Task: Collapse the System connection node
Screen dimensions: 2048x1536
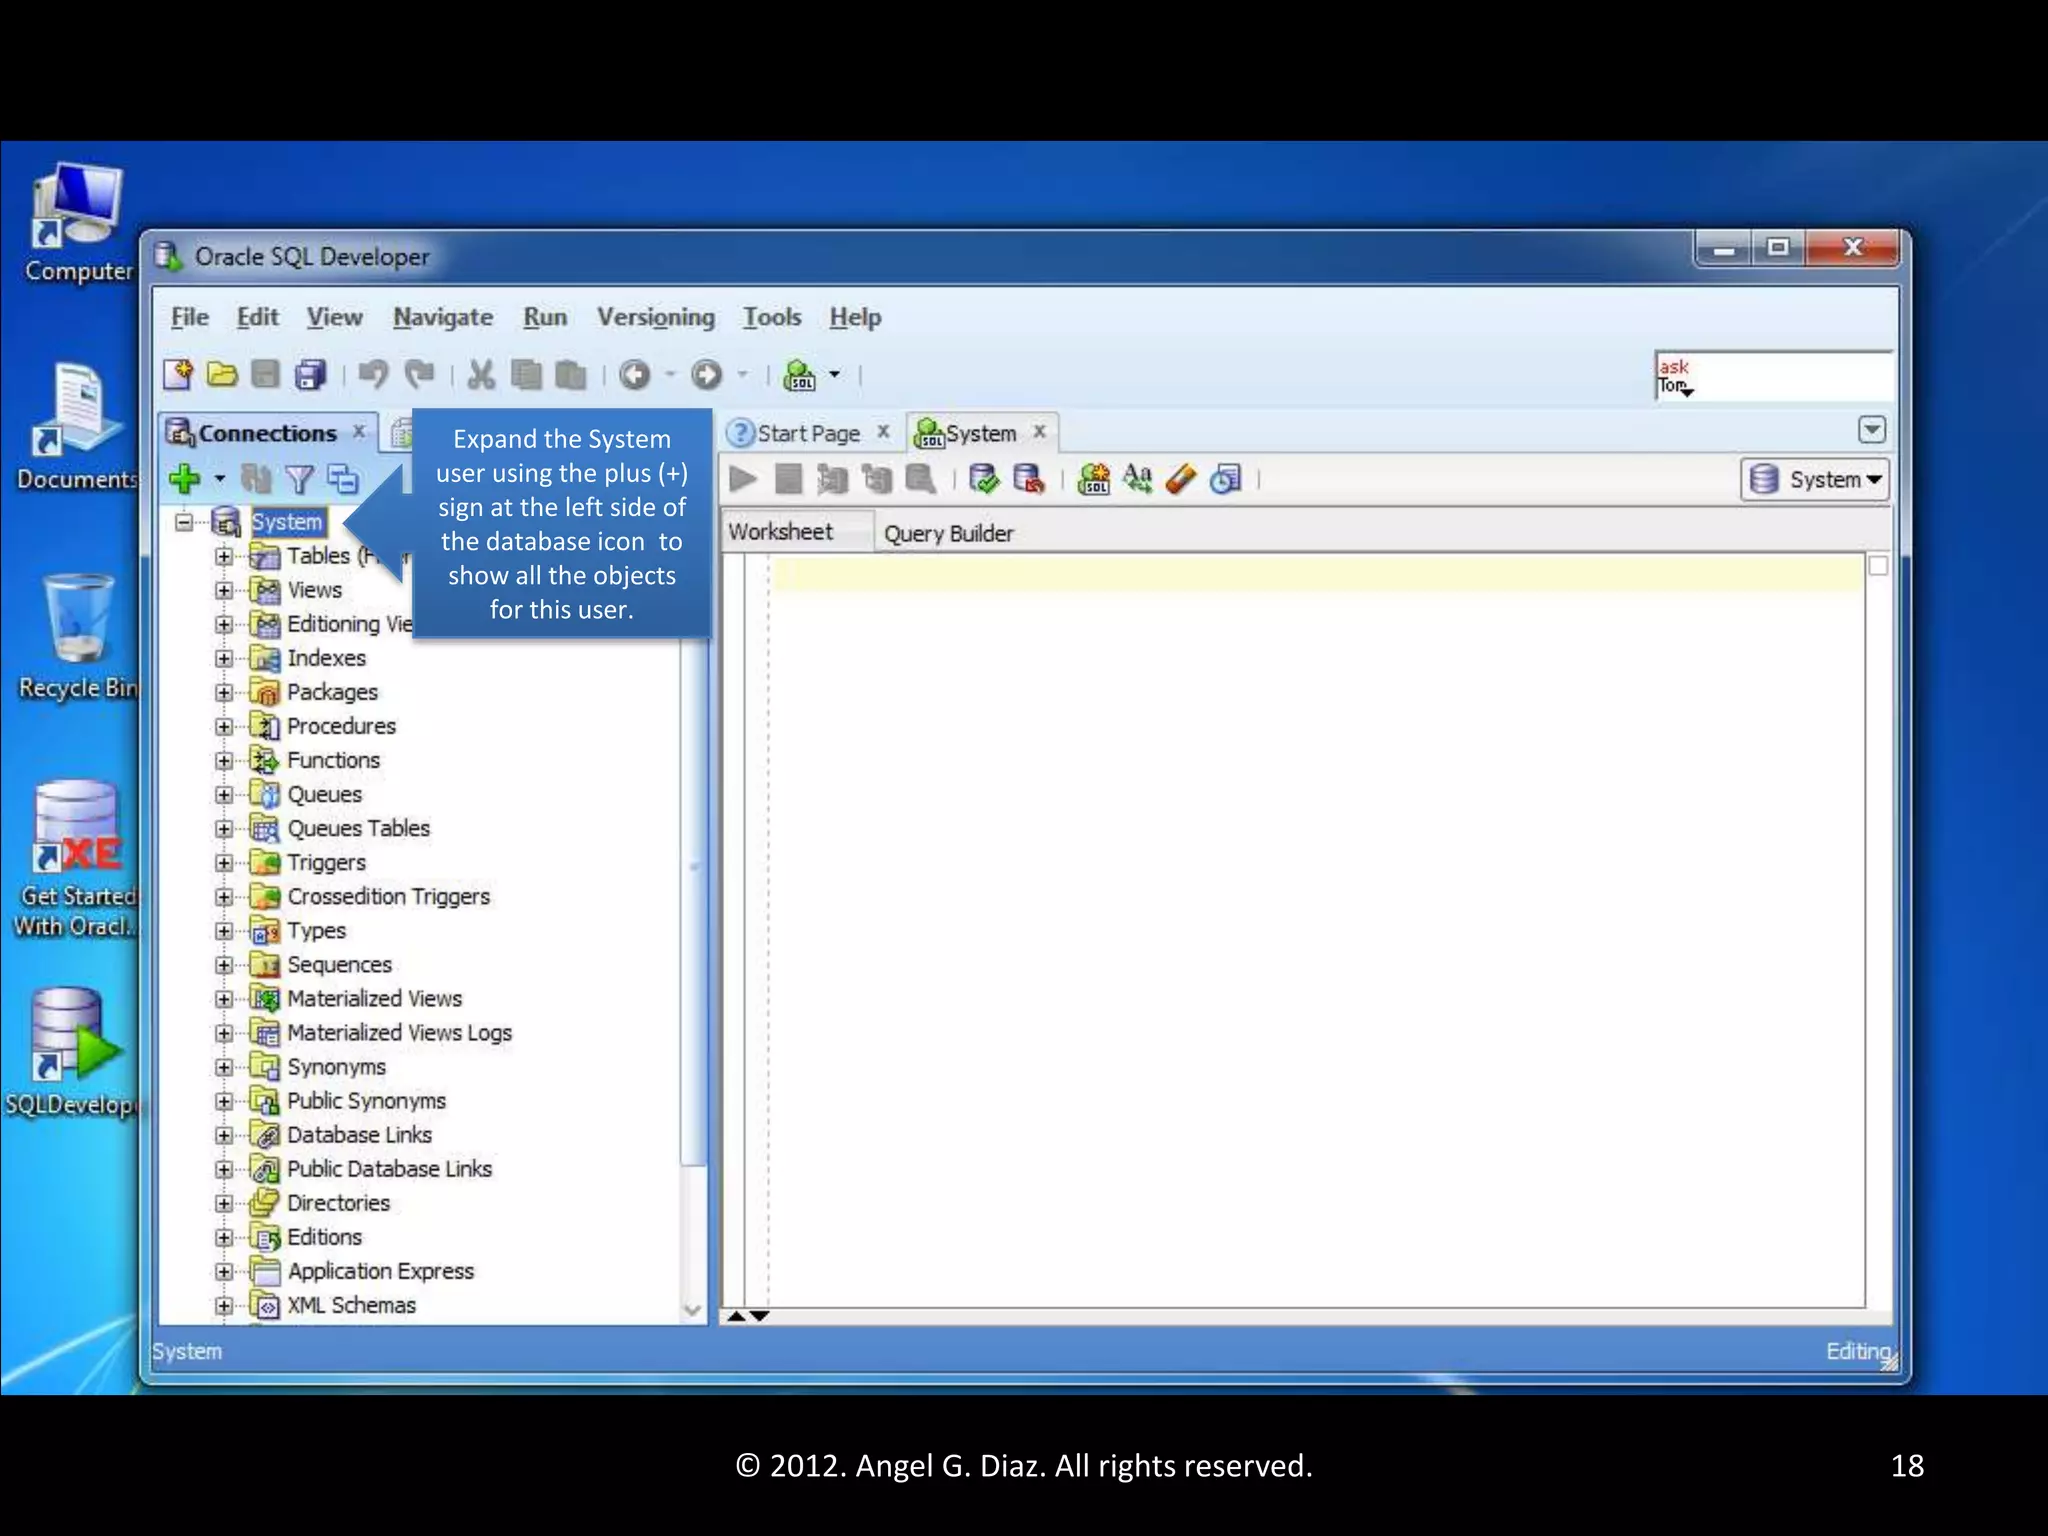Action: [184, 522]
